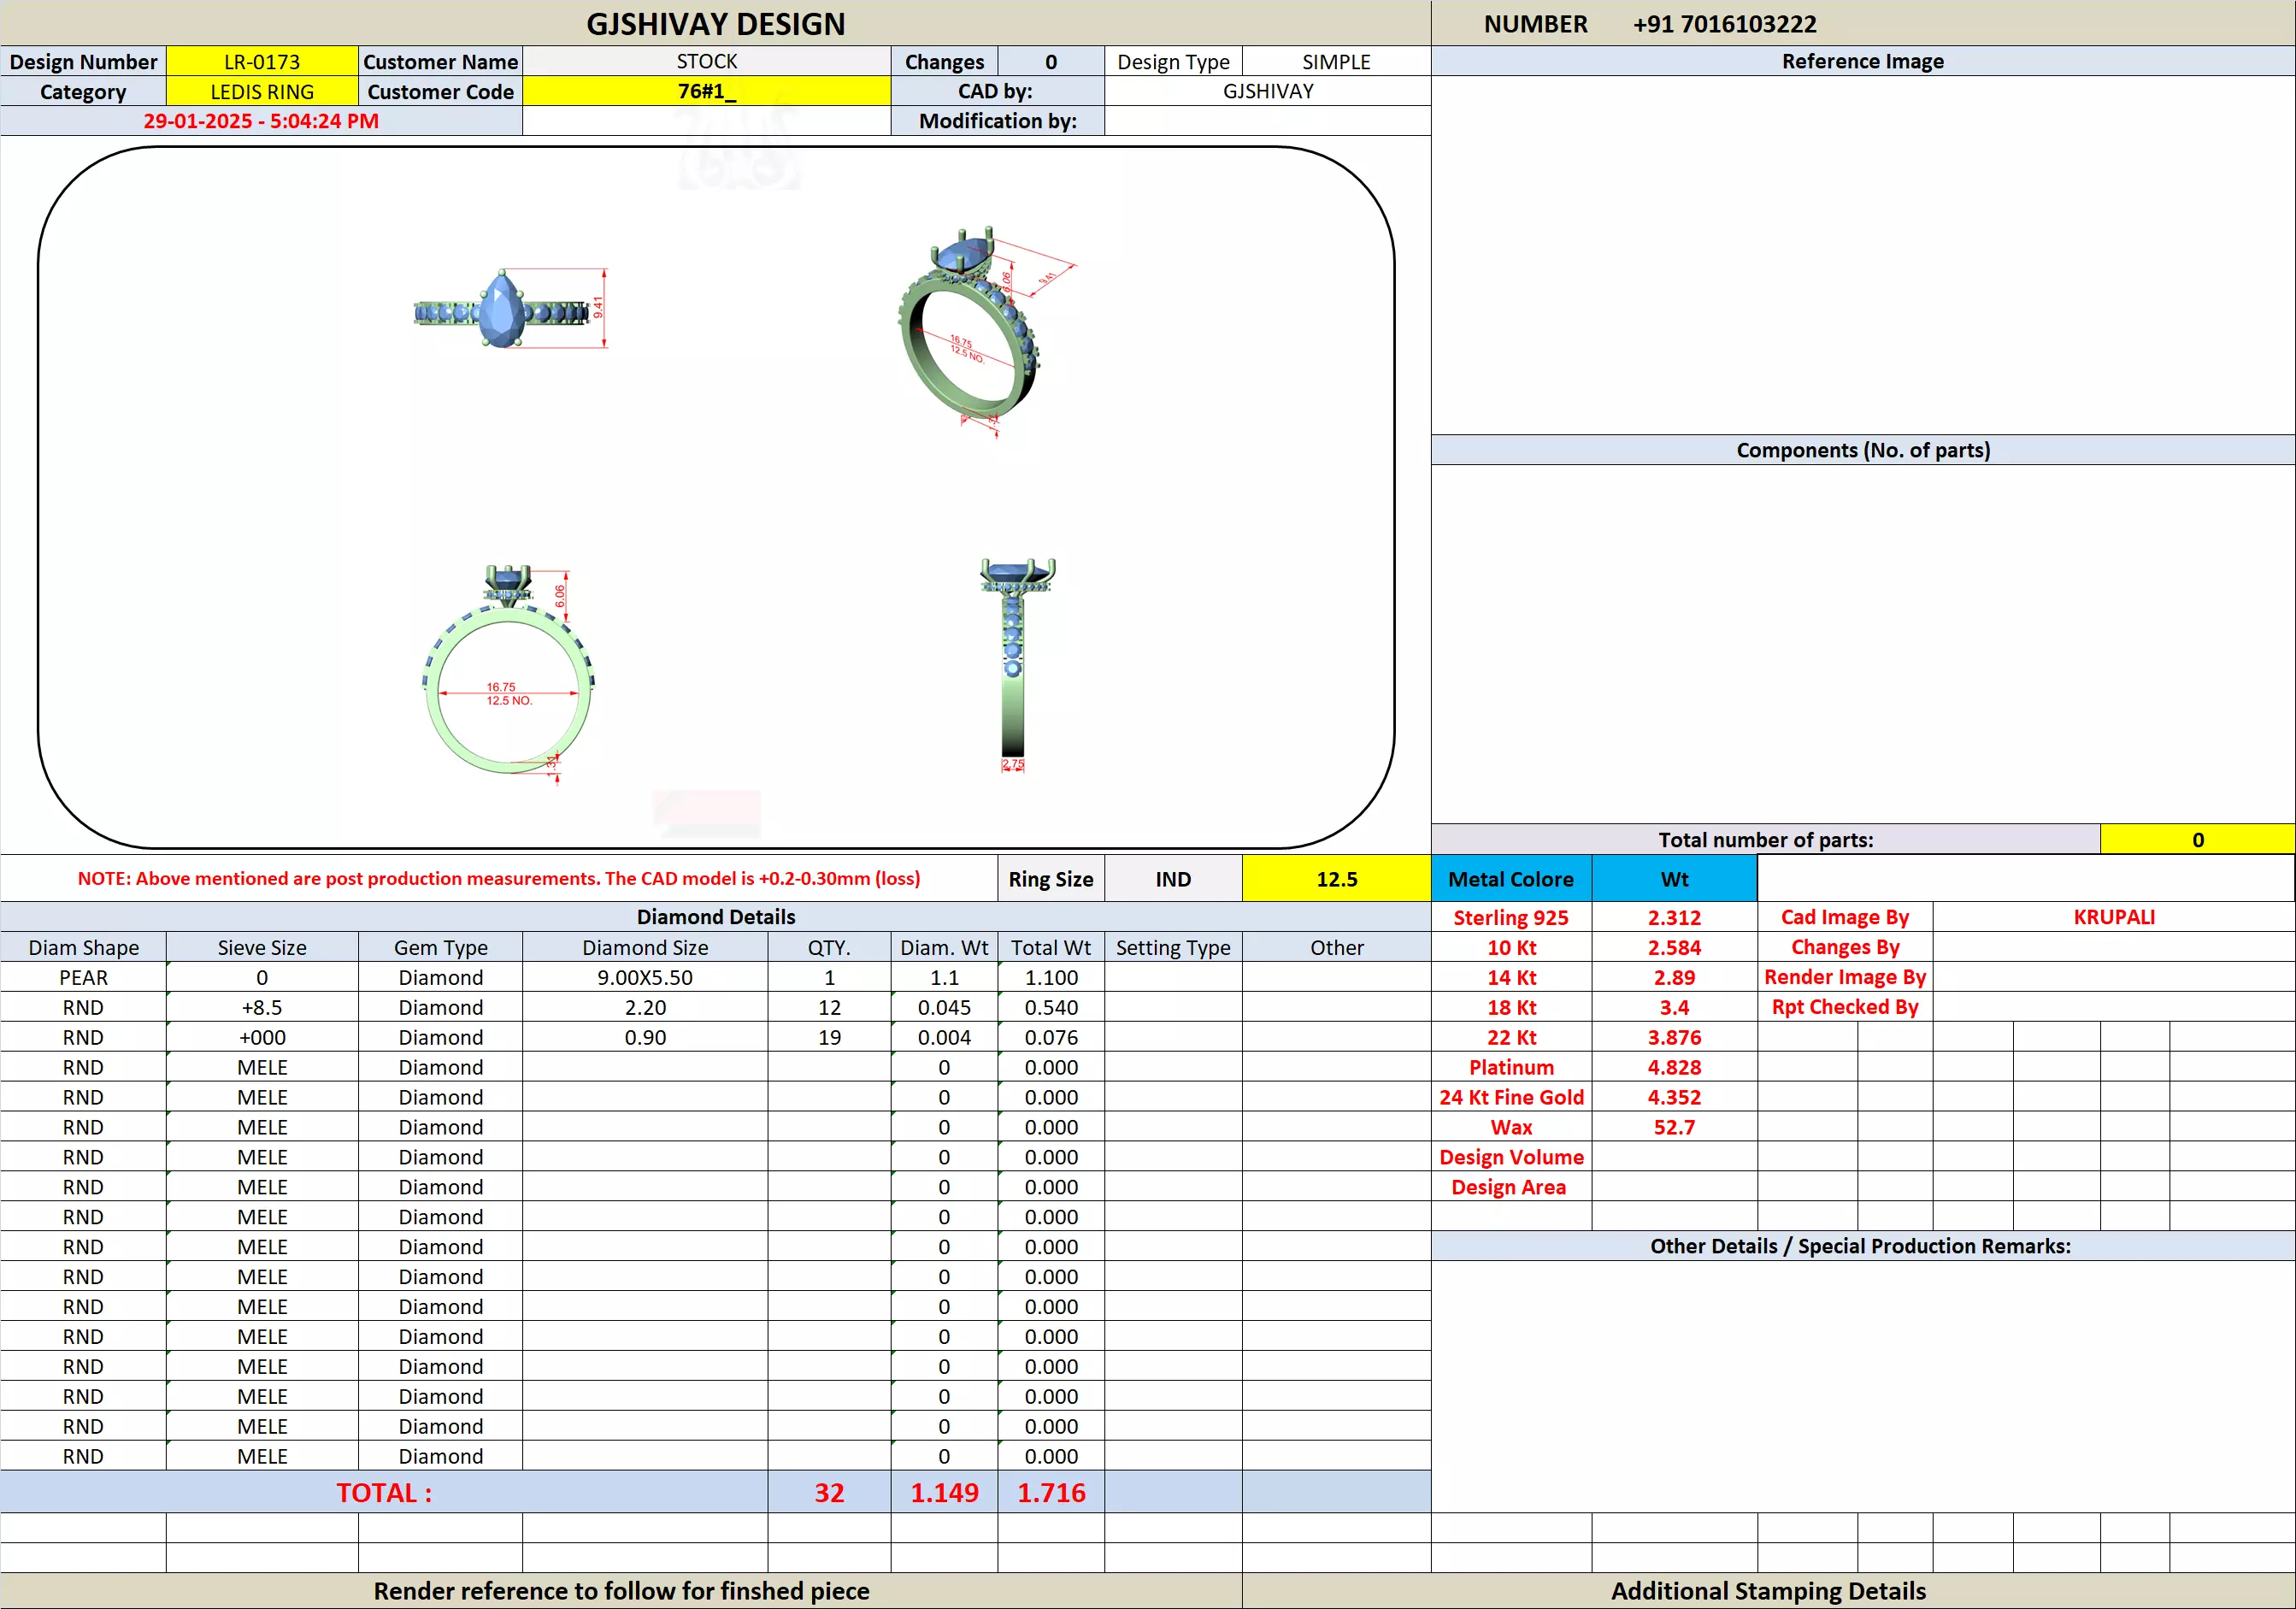Screen dimensions: 2296x1609
Task: Select the PEAR diamond shape row cell
Action: pos(83,977)
